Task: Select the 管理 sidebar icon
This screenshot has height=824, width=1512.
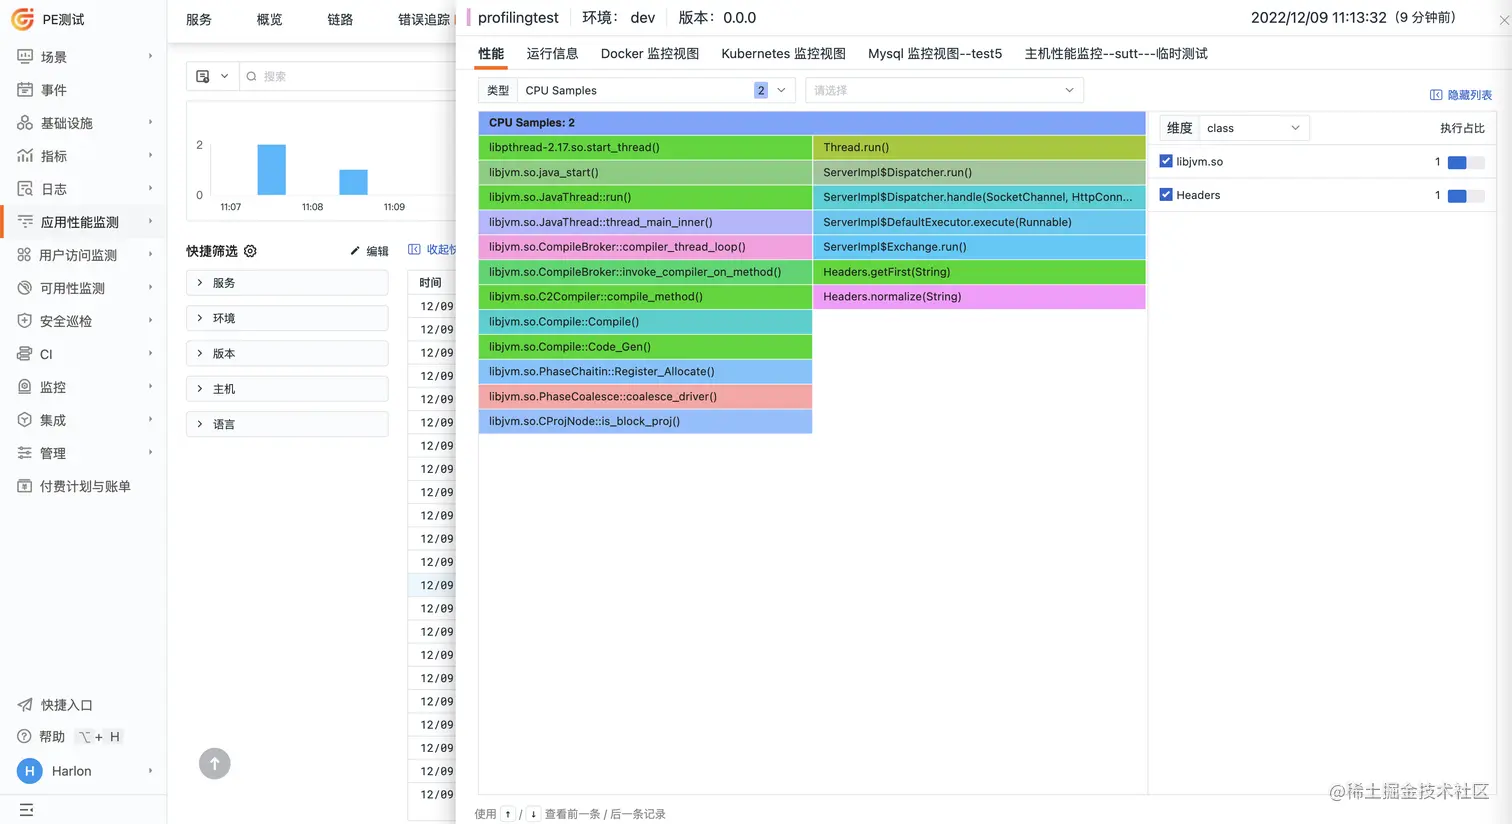Action: tap(25, 453)
